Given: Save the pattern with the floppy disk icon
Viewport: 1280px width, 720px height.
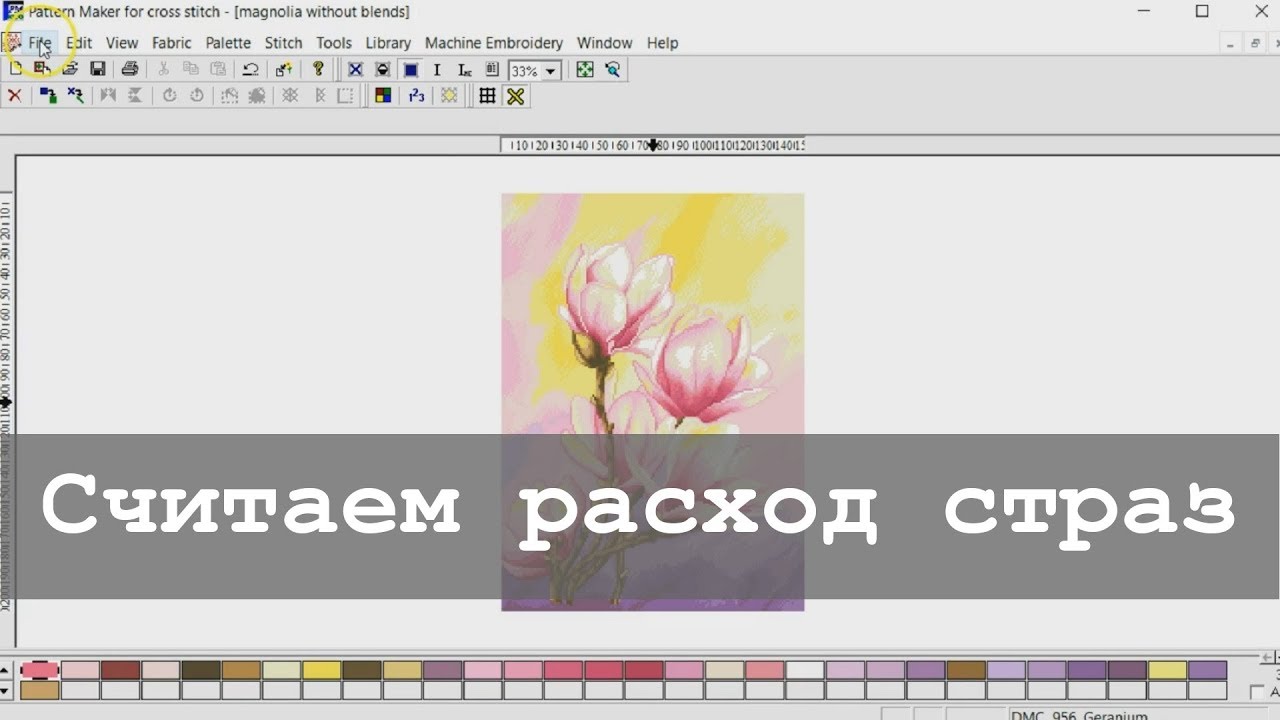Looking at the screenshot, I should (97, 69).
